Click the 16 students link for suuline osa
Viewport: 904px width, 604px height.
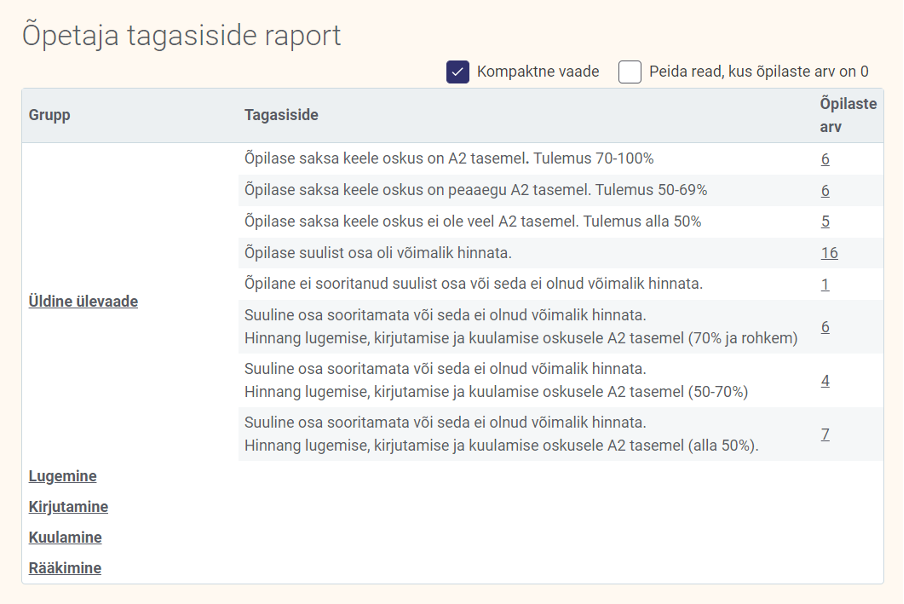tap(829, 253)
